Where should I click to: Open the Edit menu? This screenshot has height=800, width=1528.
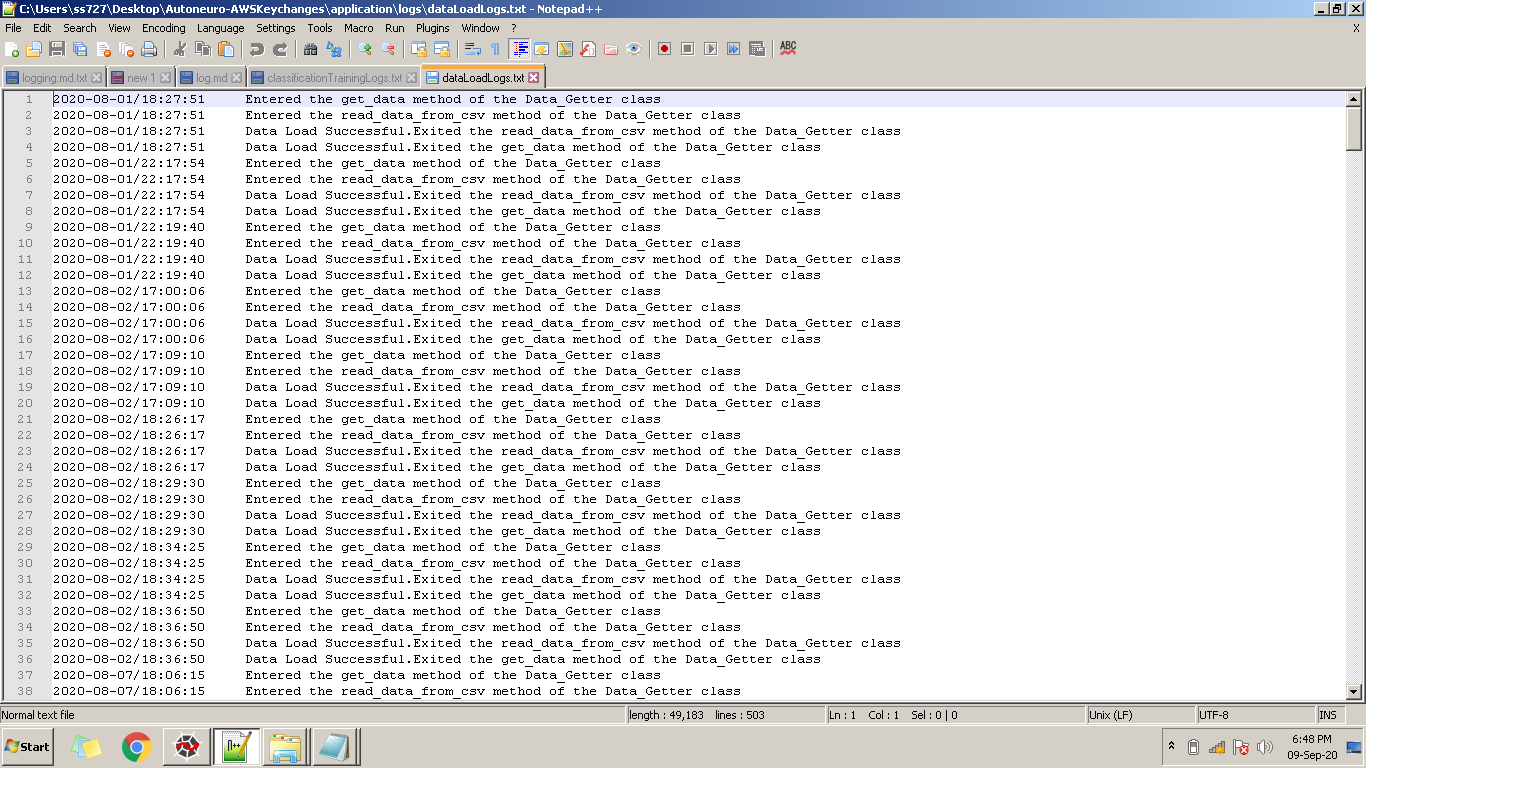coord(42,28)
